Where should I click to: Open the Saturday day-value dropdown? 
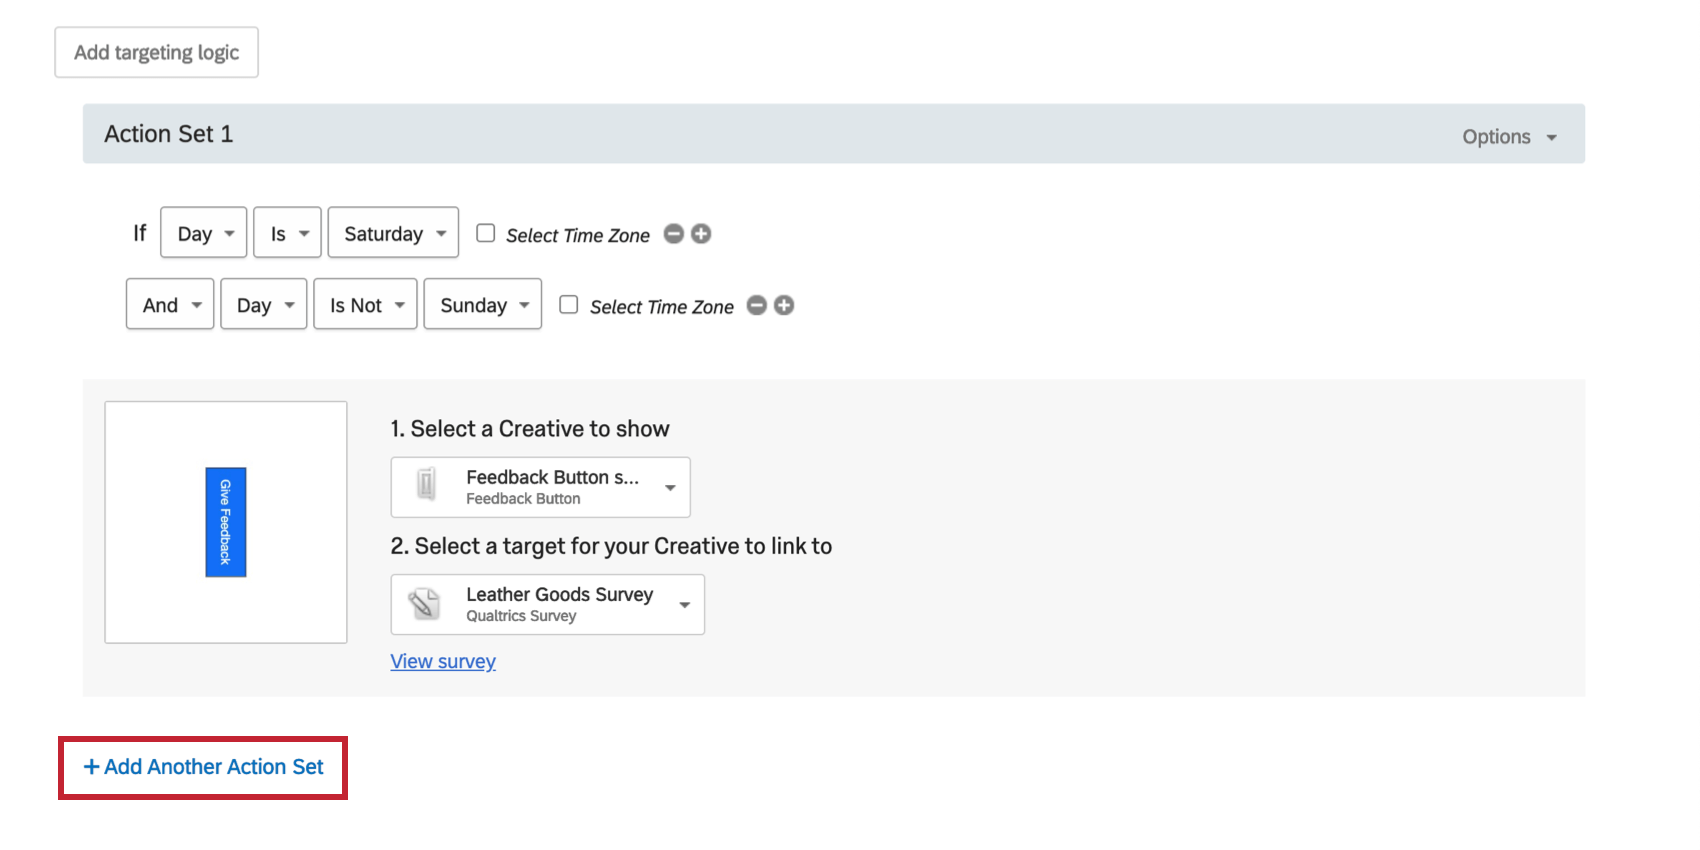(393, 233)
